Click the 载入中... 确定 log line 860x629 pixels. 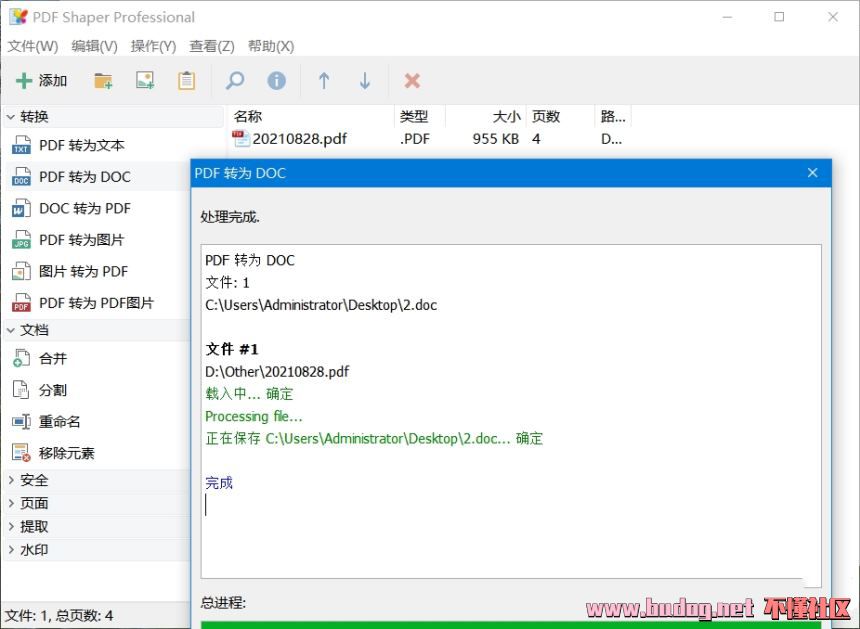pos(250,394)
